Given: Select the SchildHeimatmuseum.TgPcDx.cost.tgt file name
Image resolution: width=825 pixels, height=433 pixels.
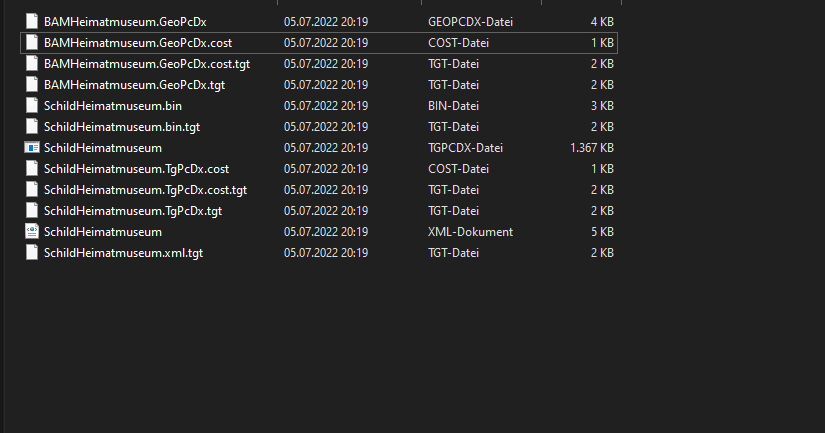Looking at the screenshot, I should (x=145, y=189).
